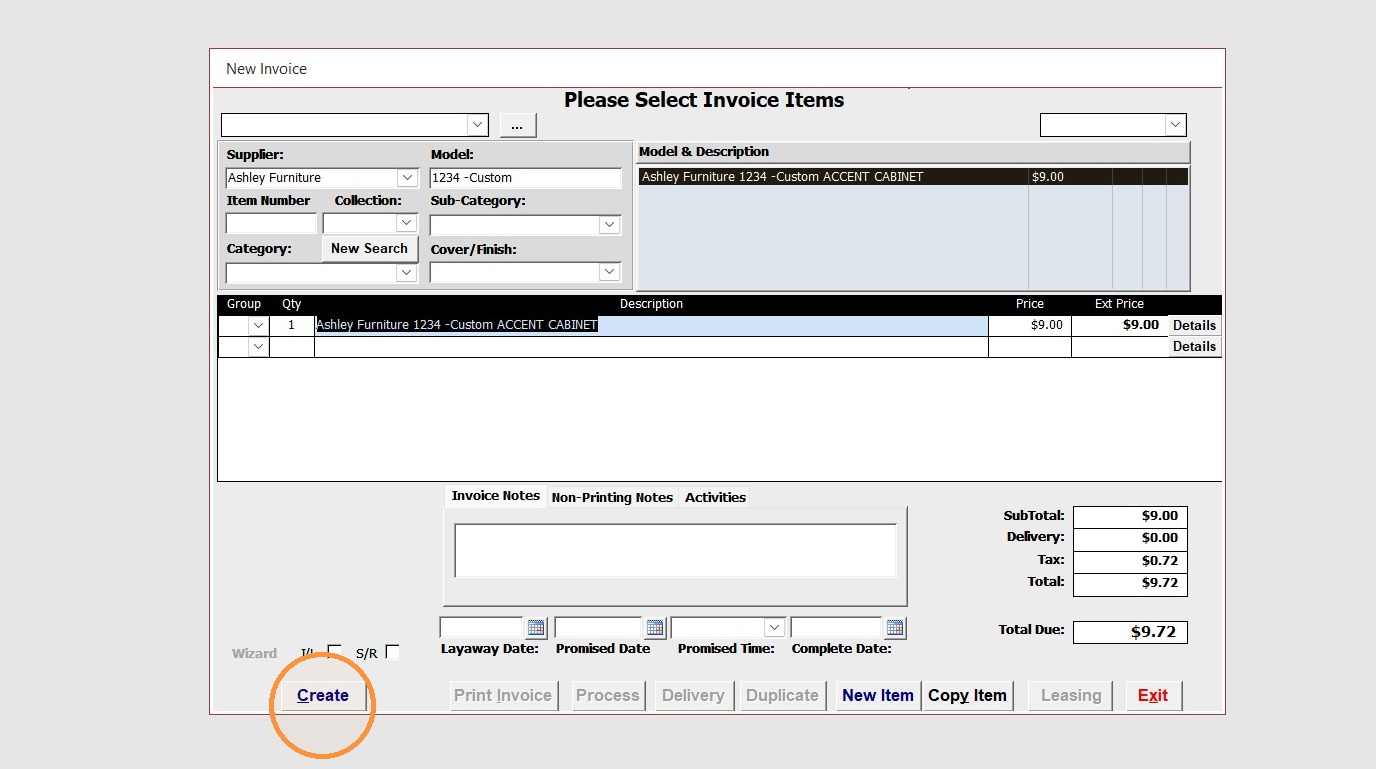Open the Group dropdown in the empty second row
This screenshot has height=769, width=1376.
tap(258, 347)
